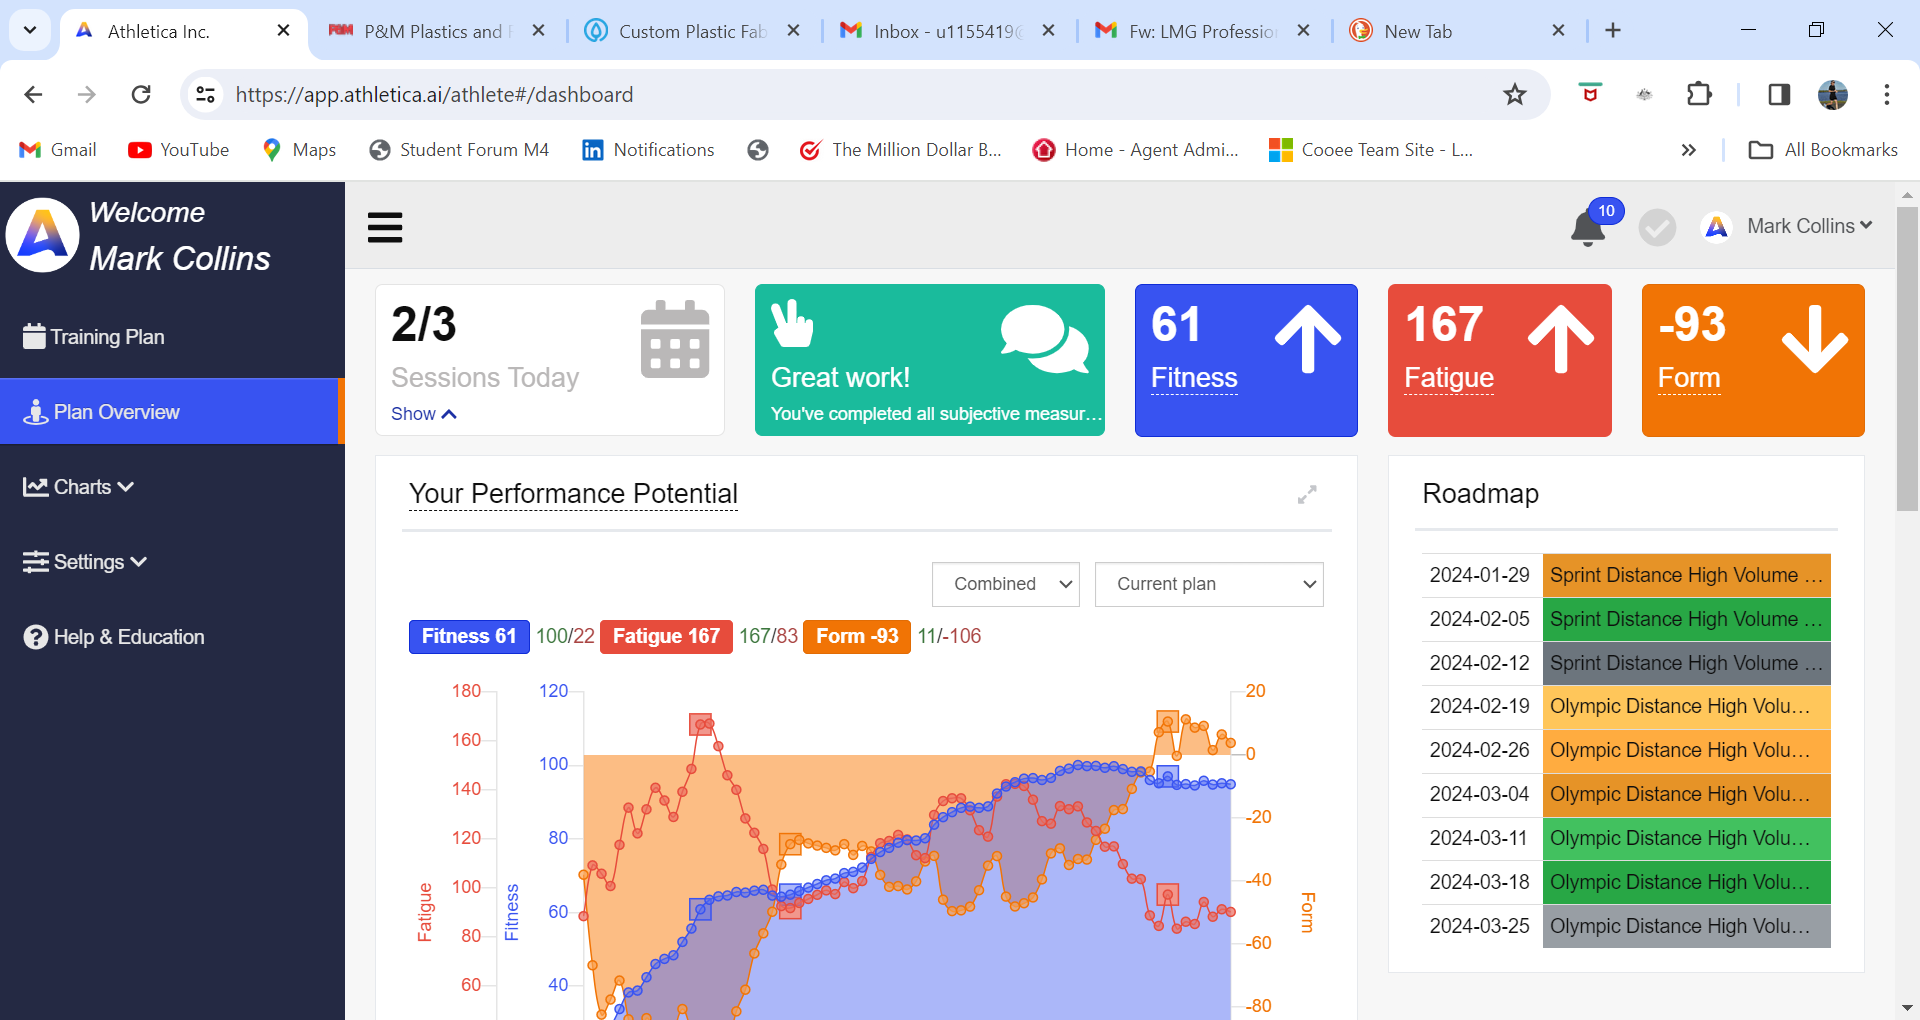The image size is (1920, 1020).
Task: Open the globe bookmark icon
Action: pos(758,150)
